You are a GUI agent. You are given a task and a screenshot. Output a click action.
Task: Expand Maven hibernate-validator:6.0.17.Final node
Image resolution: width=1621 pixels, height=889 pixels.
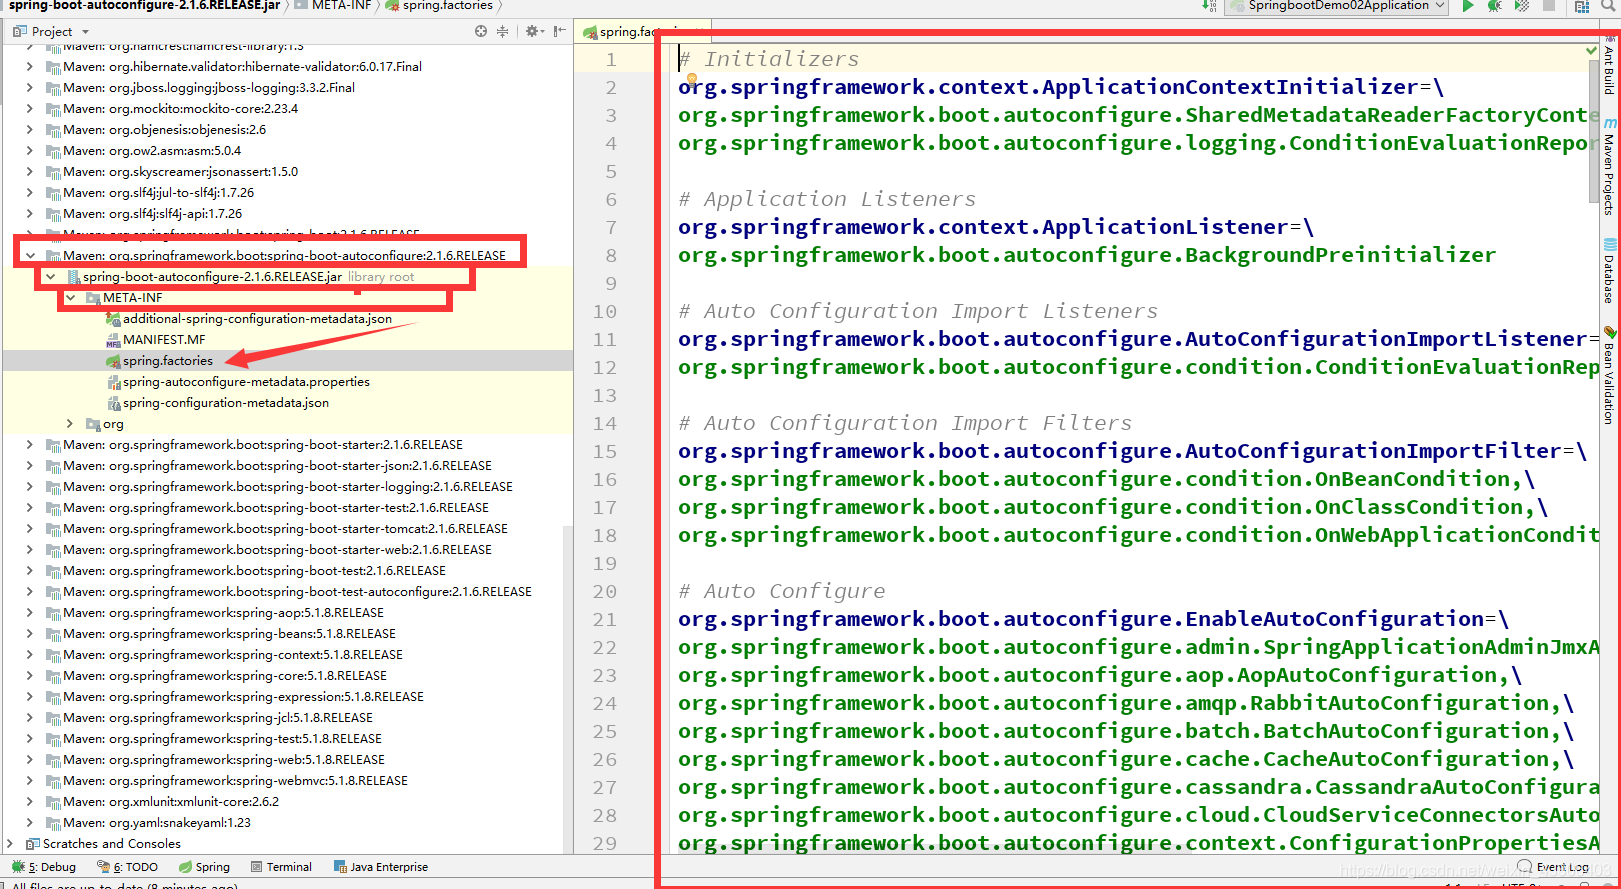30,67
